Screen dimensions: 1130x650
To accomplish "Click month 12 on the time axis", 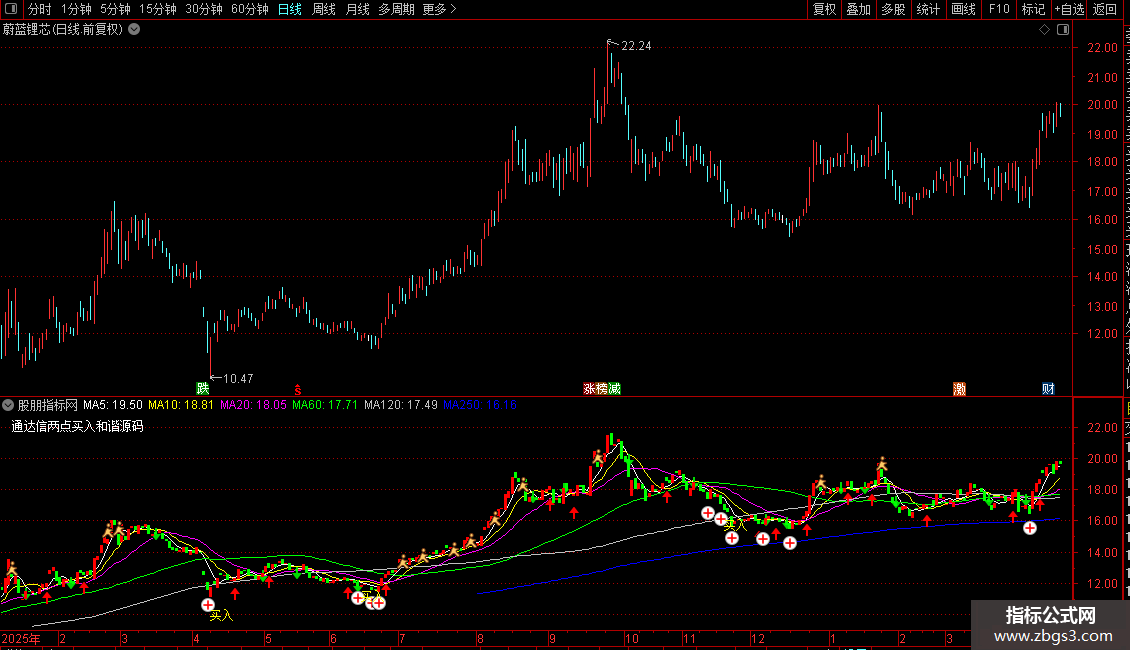I will pos(757,639).
